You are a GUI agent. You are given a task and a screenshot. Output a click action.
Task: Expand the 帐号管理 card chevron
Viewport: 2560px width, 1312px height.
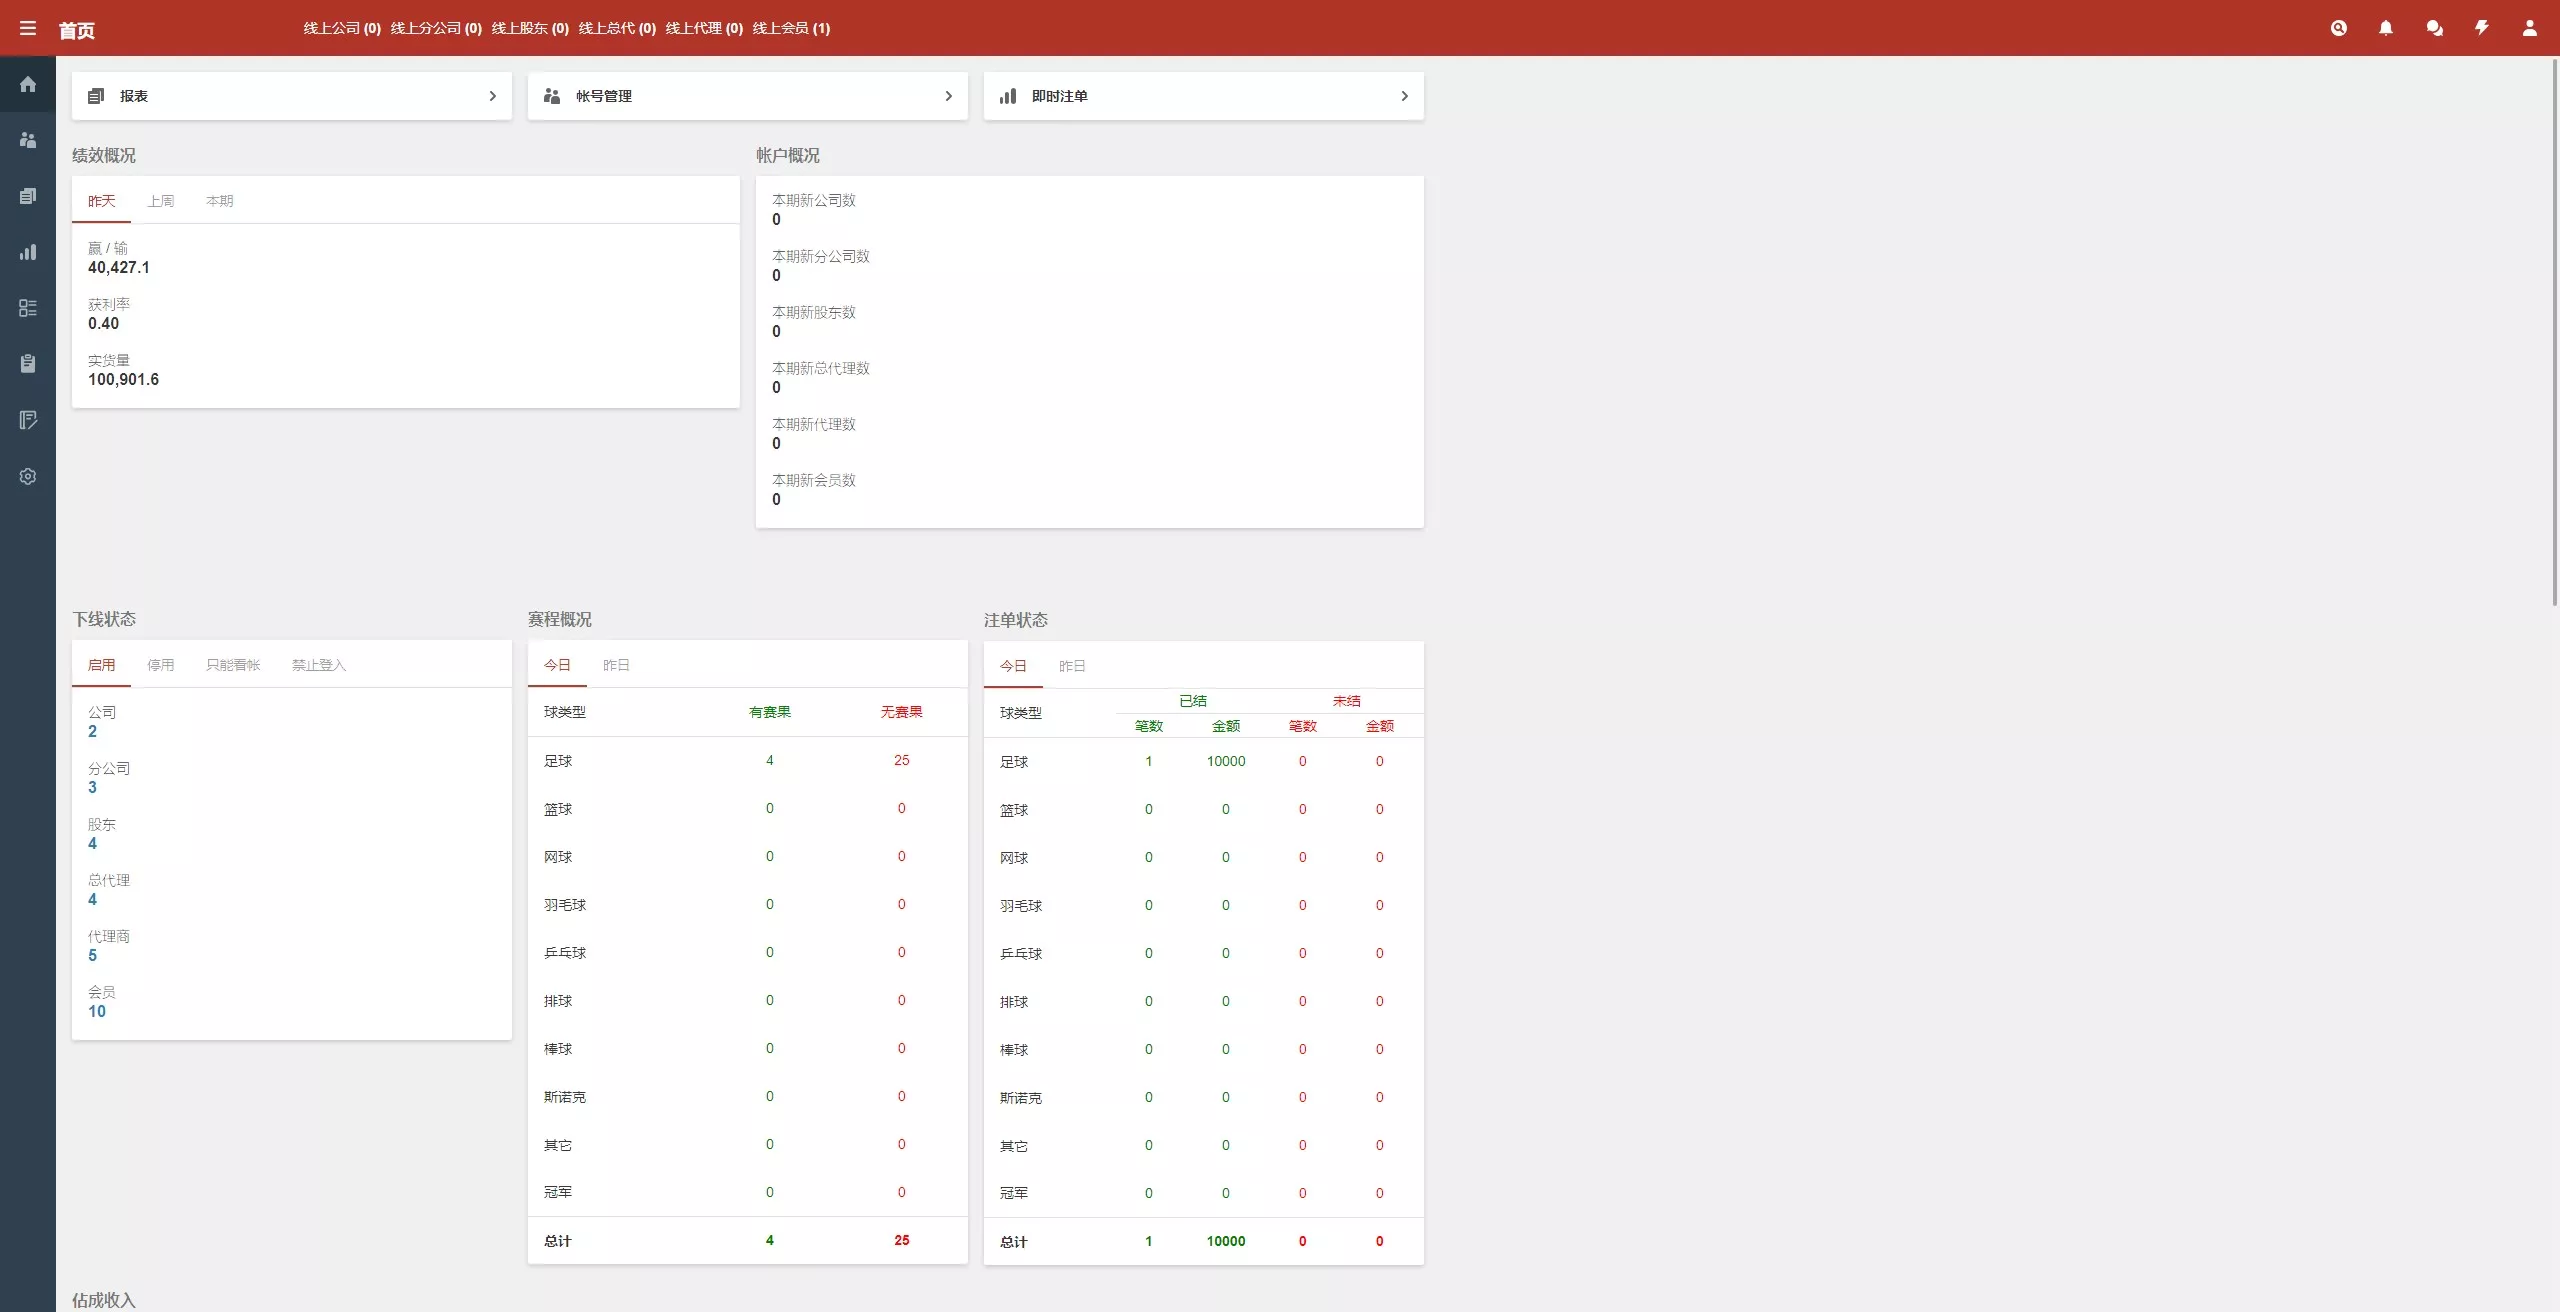point(948,96)
